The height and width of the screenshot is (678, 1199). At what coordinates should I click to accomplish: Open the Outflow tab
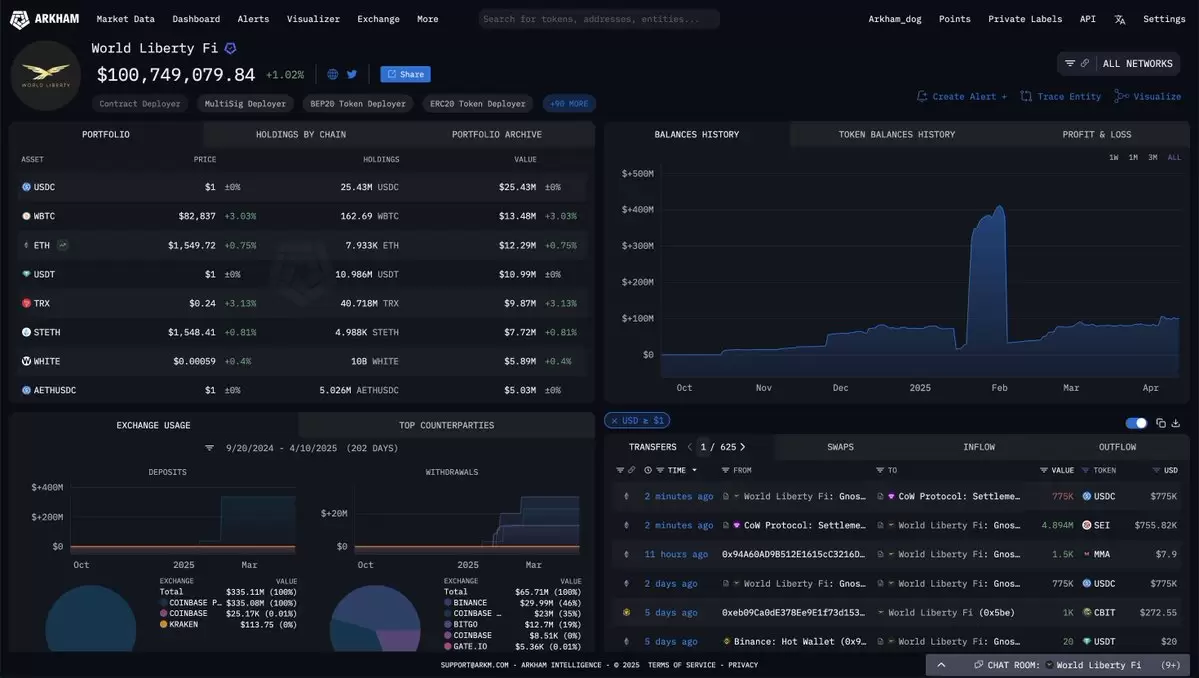(x=1117, y=447)
